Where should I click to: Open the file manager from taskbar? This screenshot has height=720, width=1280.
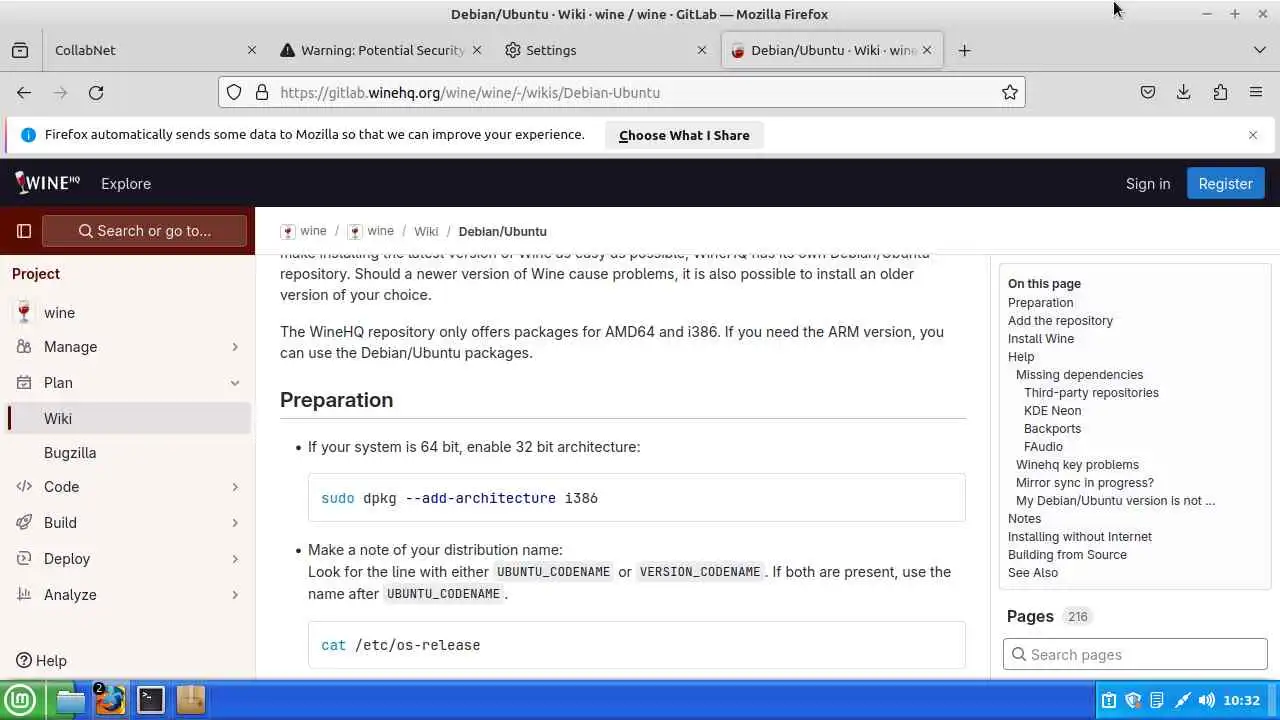[70, 700]
